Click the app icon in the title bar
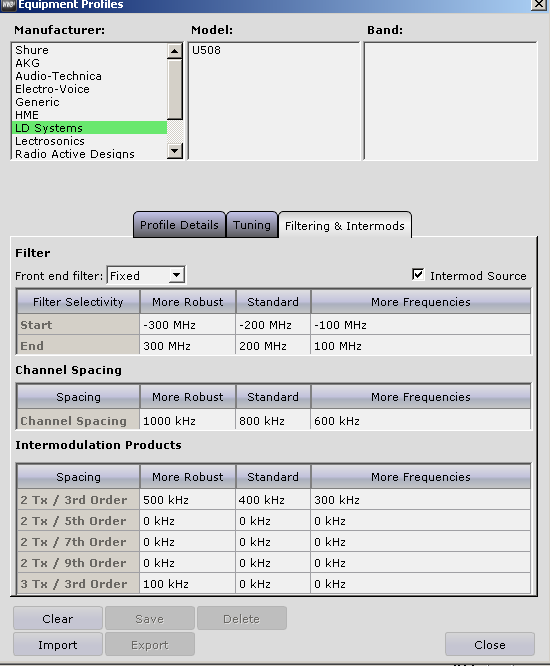Image resolution: width=550 pixels, height=666 pixels. 8,5
